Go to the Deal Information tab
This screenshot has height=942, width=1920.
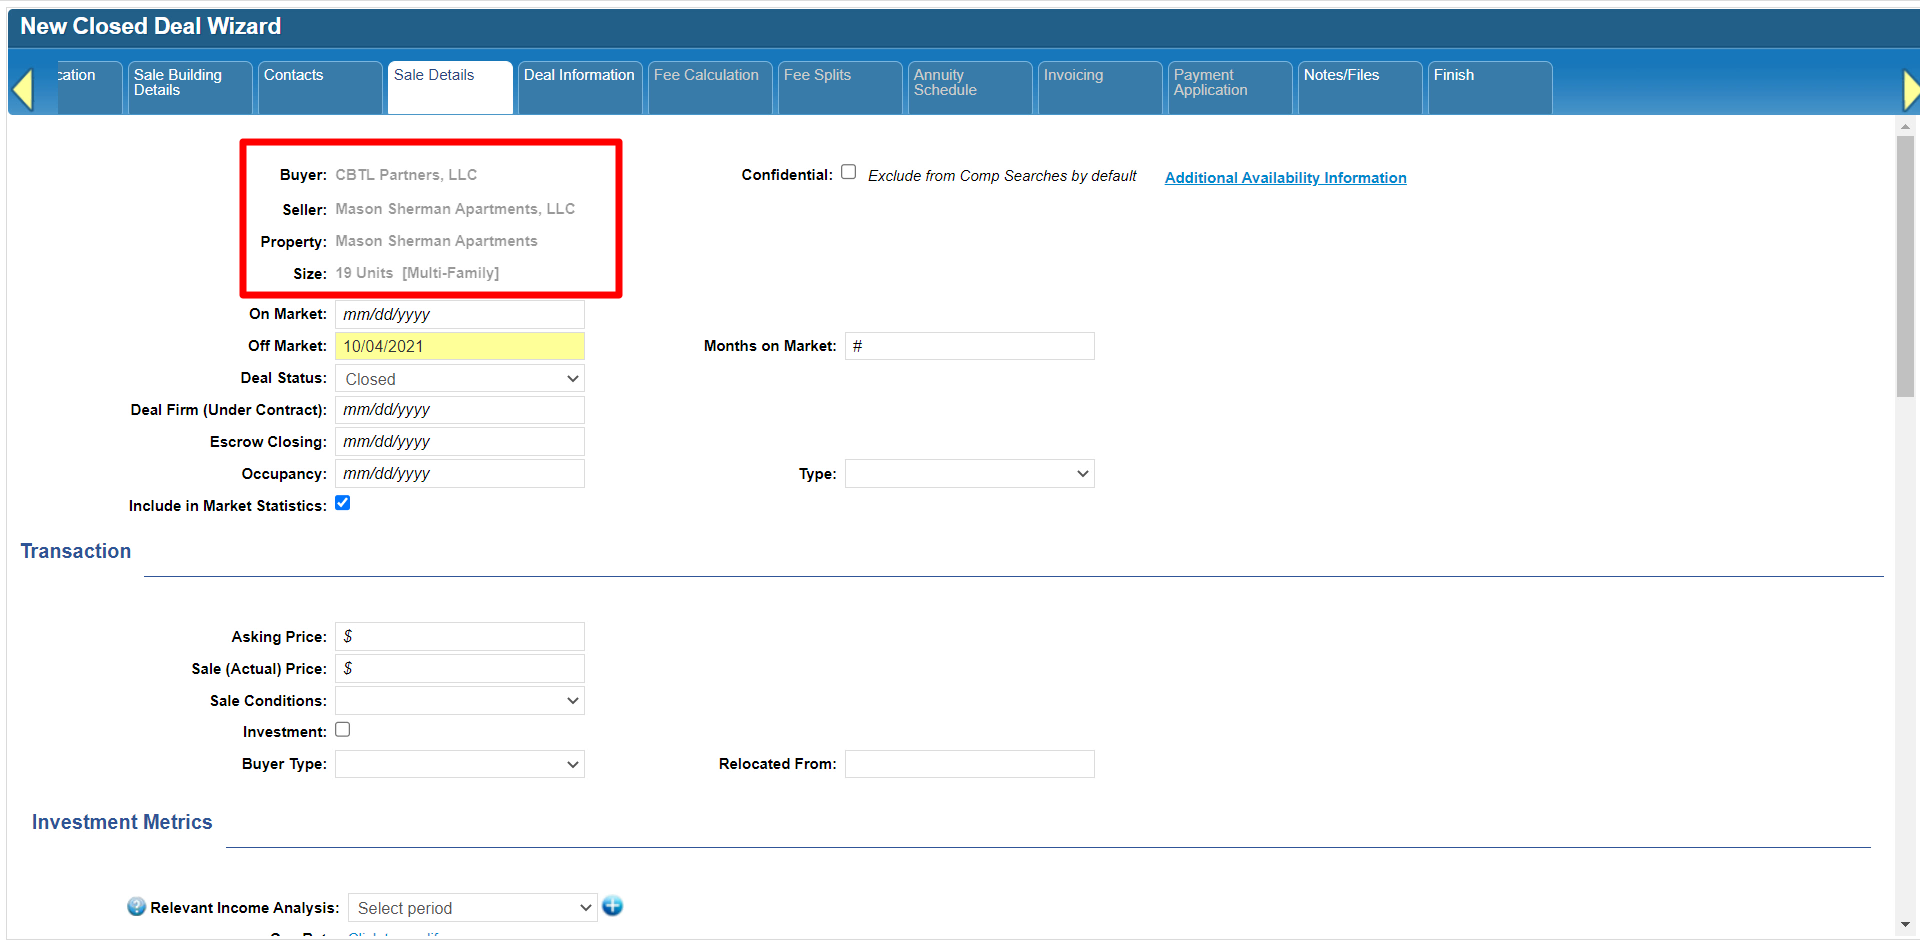coord(579,87)
